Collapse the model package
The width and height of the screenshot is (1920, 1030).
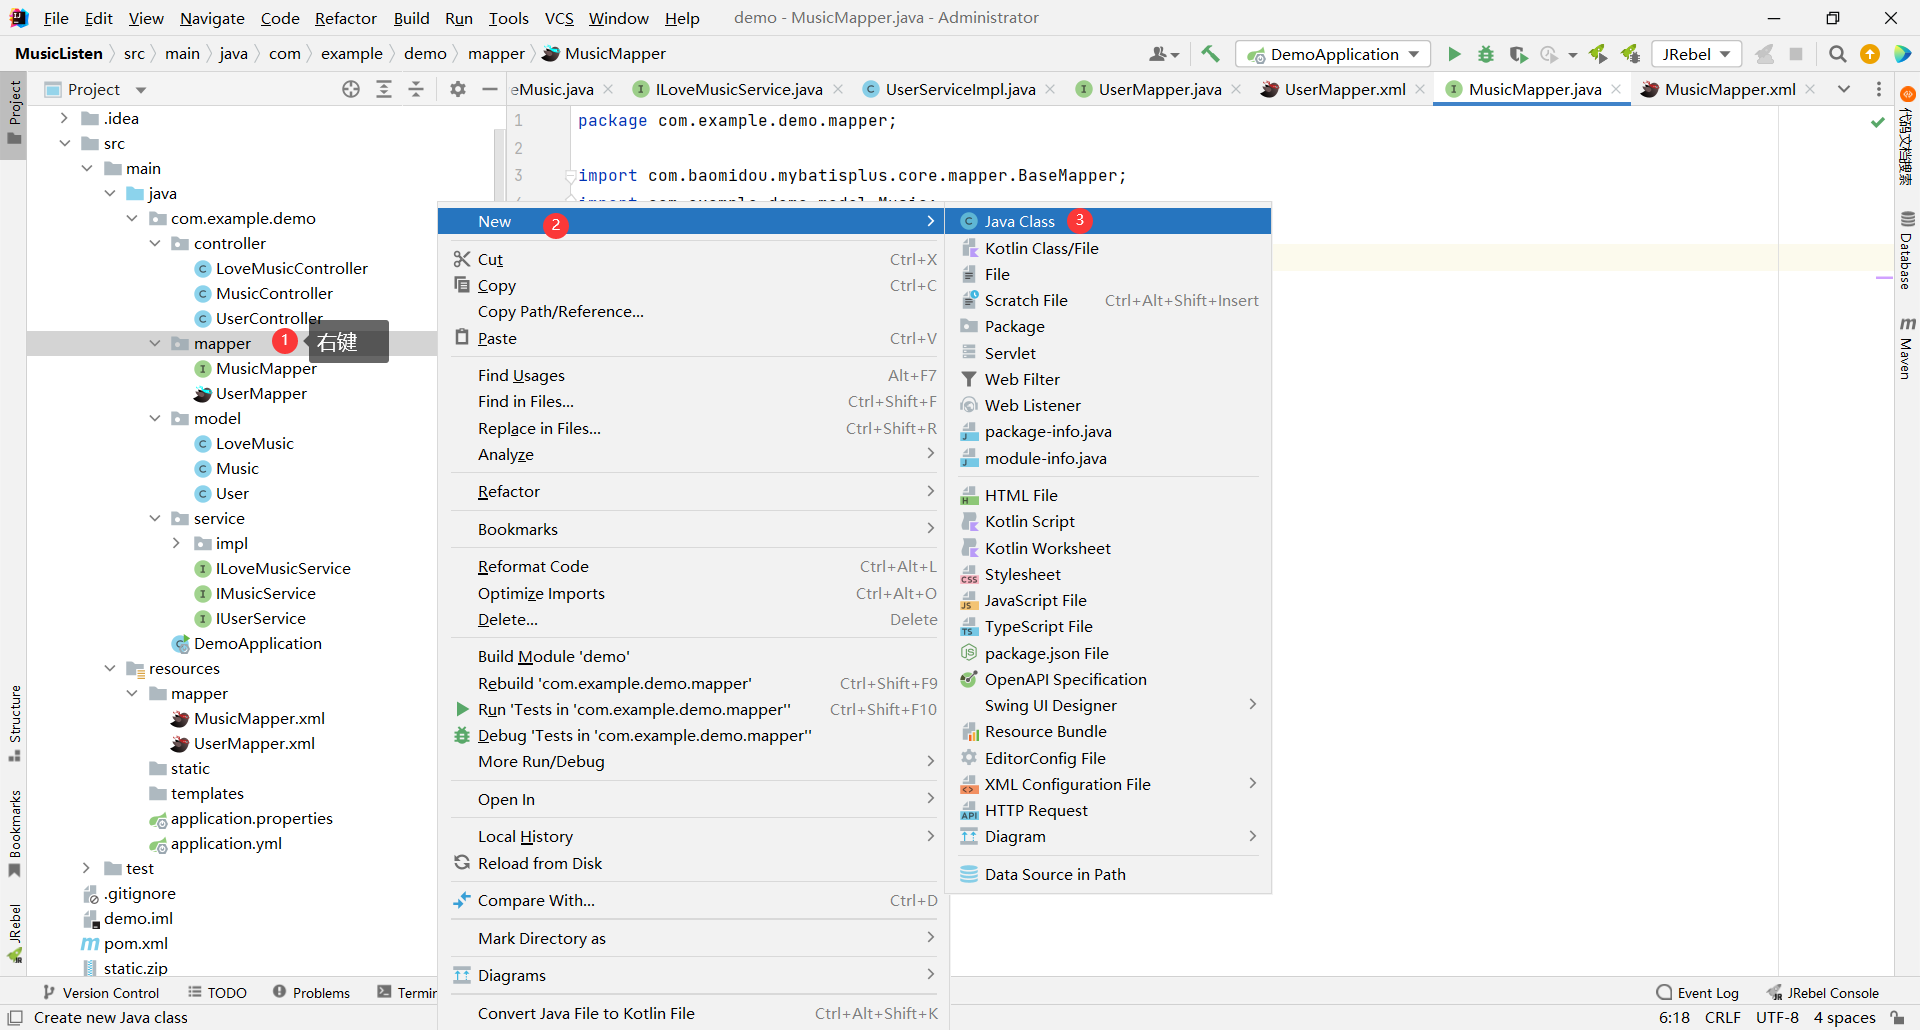tap(155, 418)
